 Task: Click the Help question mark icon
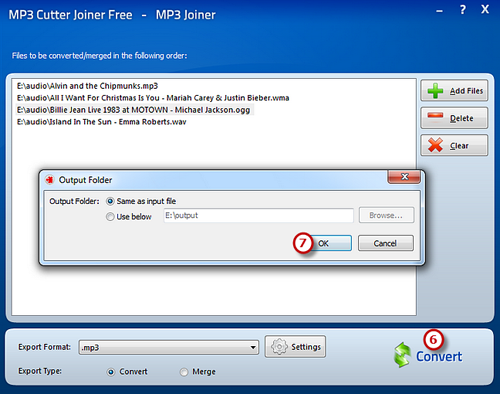[463, 10]
